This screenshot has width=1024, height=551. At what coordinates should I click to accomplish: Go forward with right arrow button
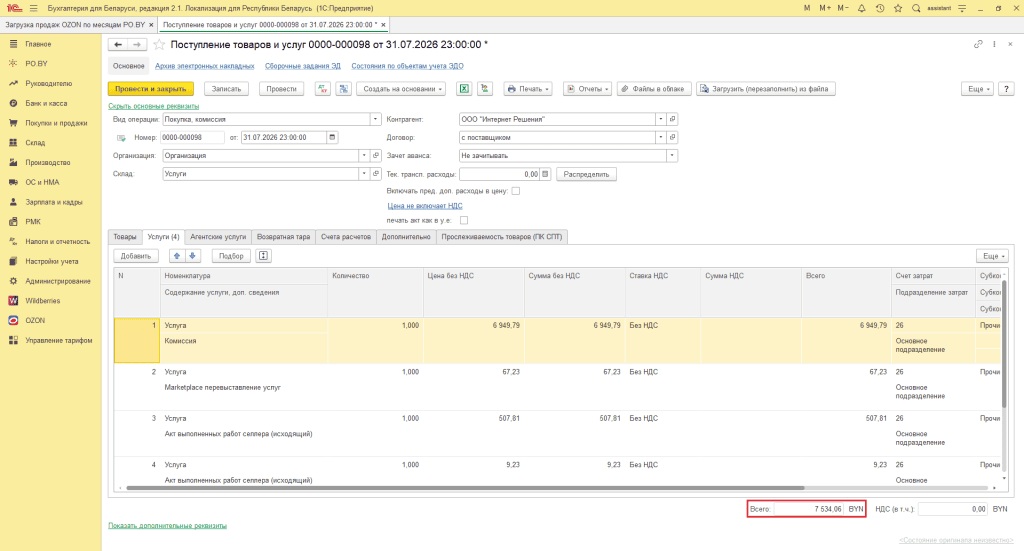pyautogui.click(x=136, y=44)
